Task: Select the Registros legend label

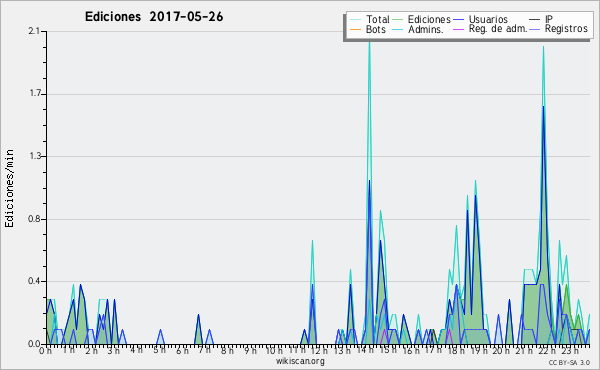Action: tap(566, 29)
